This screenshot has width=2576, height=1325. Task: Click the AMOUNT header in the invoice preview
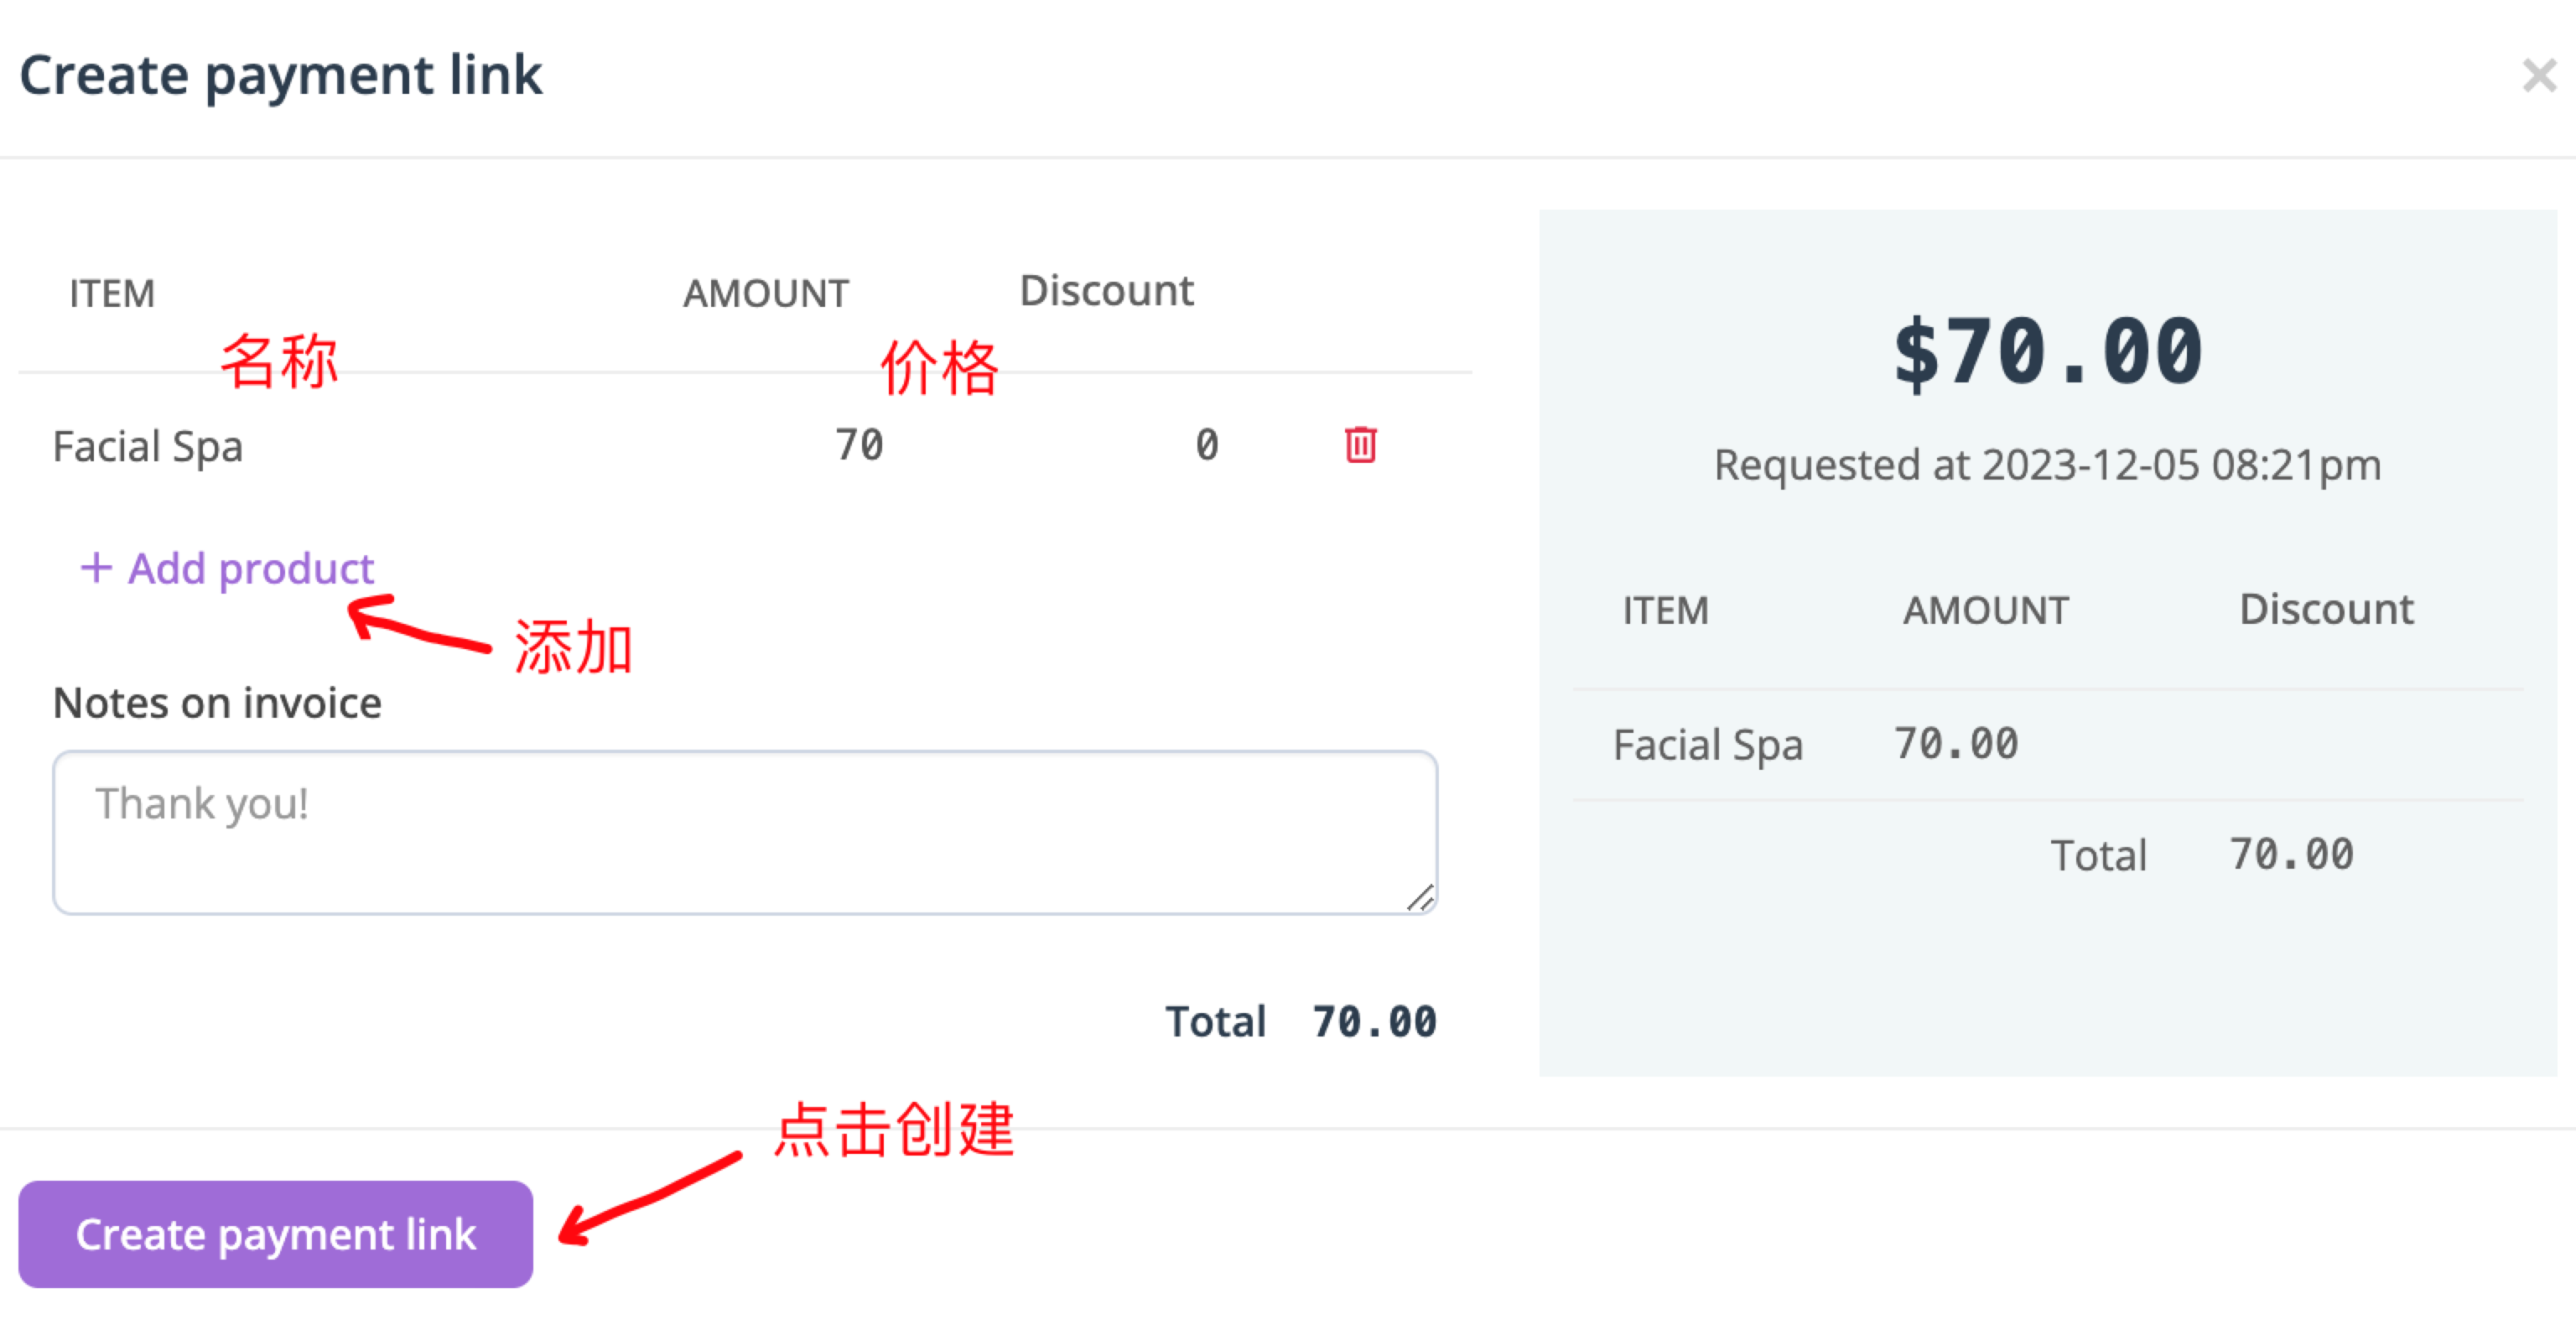point(1985,610)
